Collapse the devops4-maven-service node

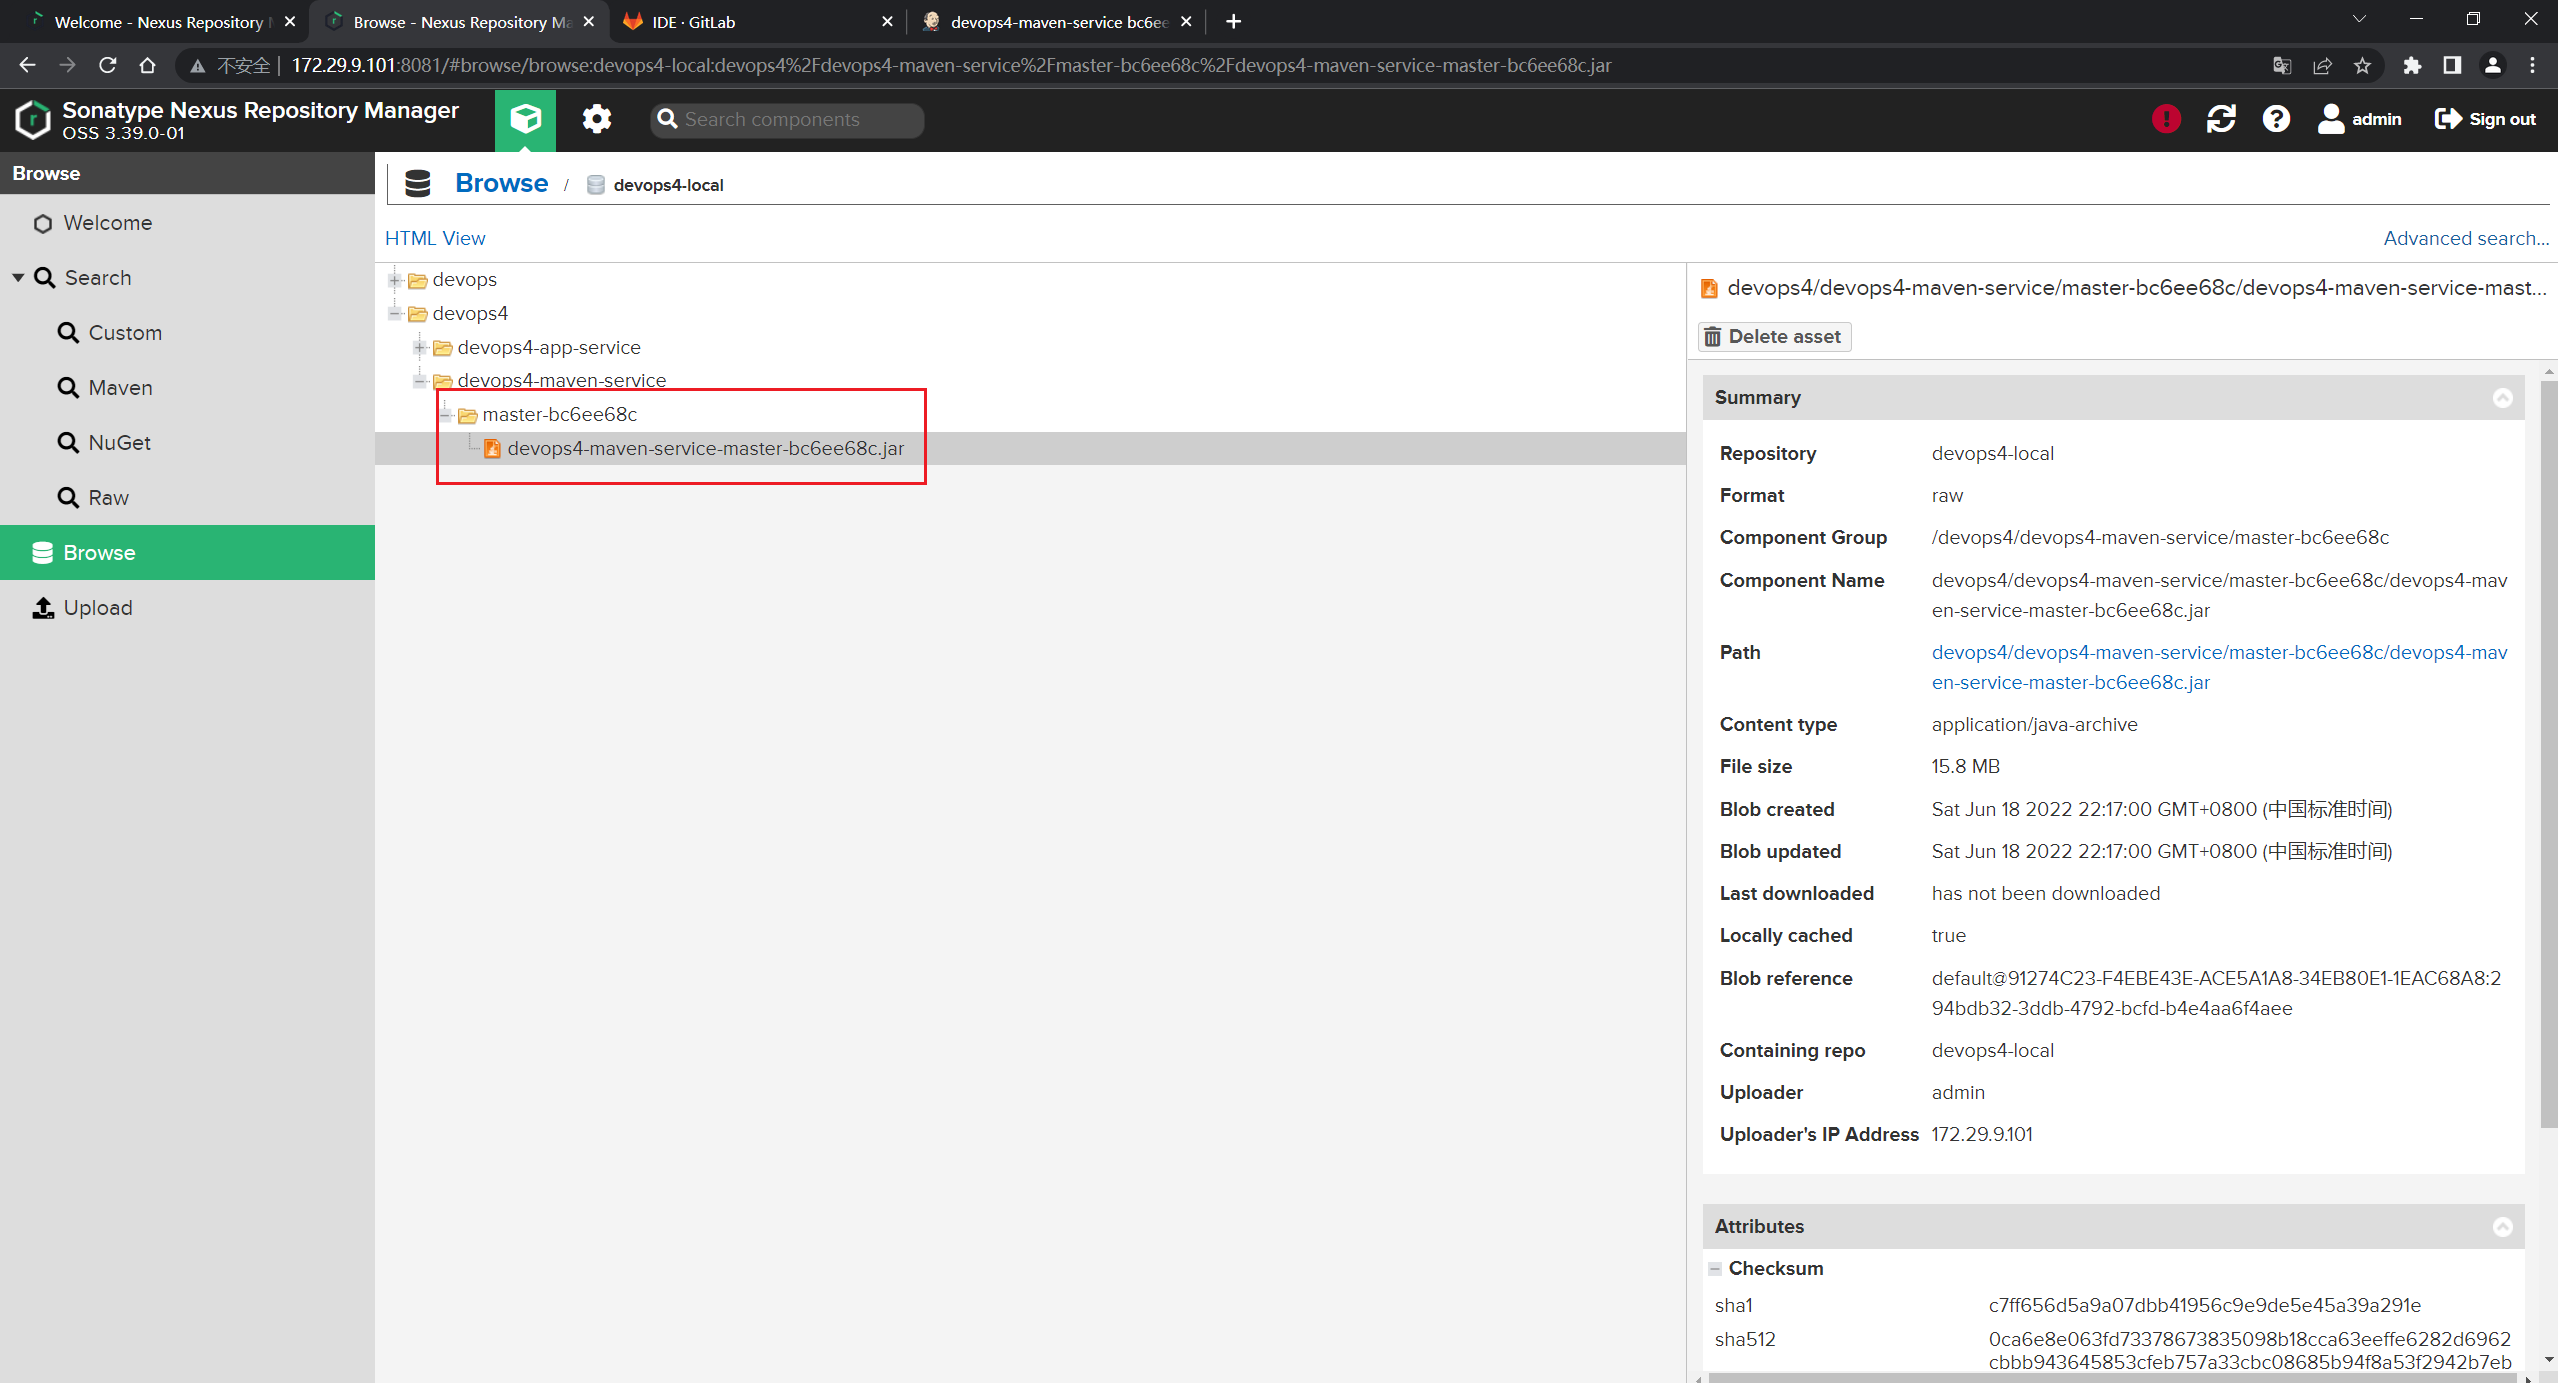pyautogui.click(x=420, y=381)
